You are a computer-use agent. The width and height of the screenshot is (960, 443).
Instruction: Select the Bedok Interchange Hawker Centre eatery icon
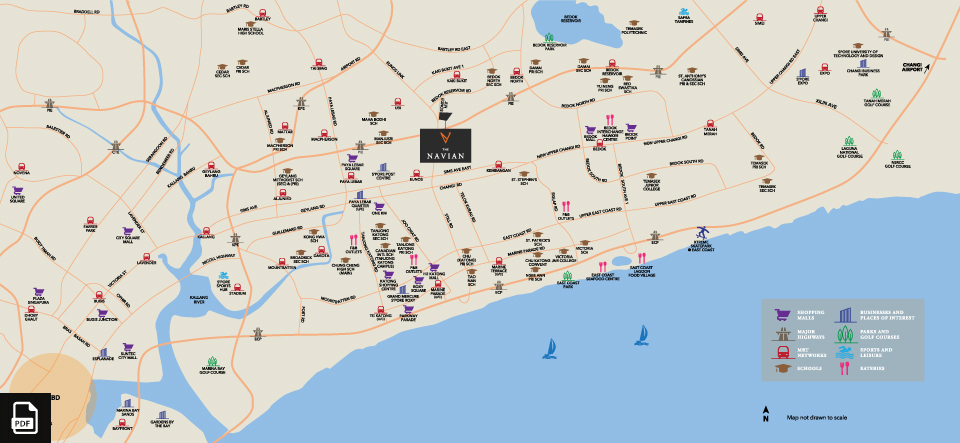click(610, 120)
